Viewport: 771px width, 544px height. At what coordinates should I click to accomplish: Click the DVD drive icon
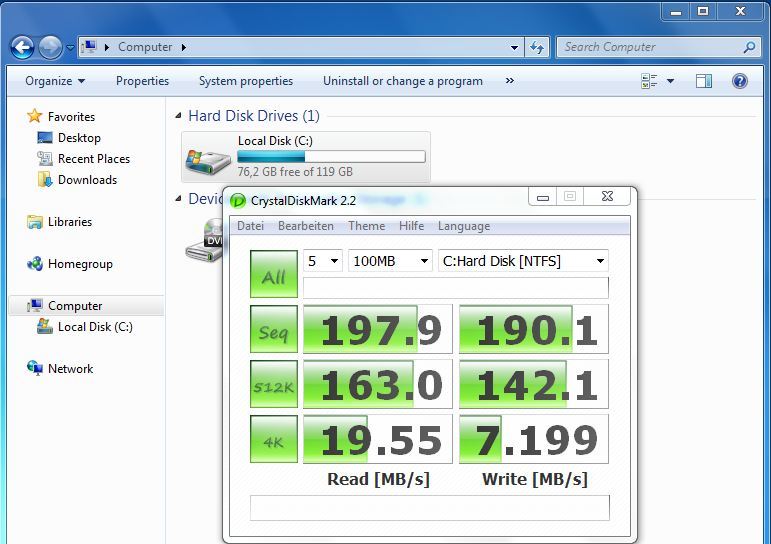coord(204,241)
